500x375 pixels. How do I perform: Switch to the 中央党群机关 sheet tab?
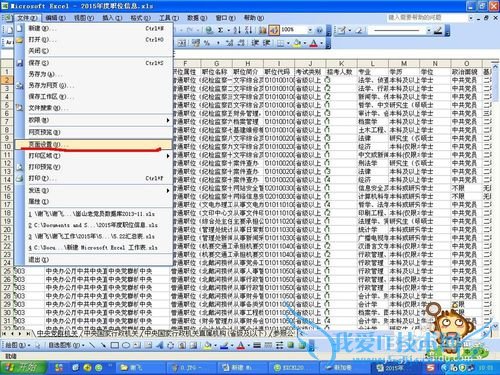pos(57,333)
